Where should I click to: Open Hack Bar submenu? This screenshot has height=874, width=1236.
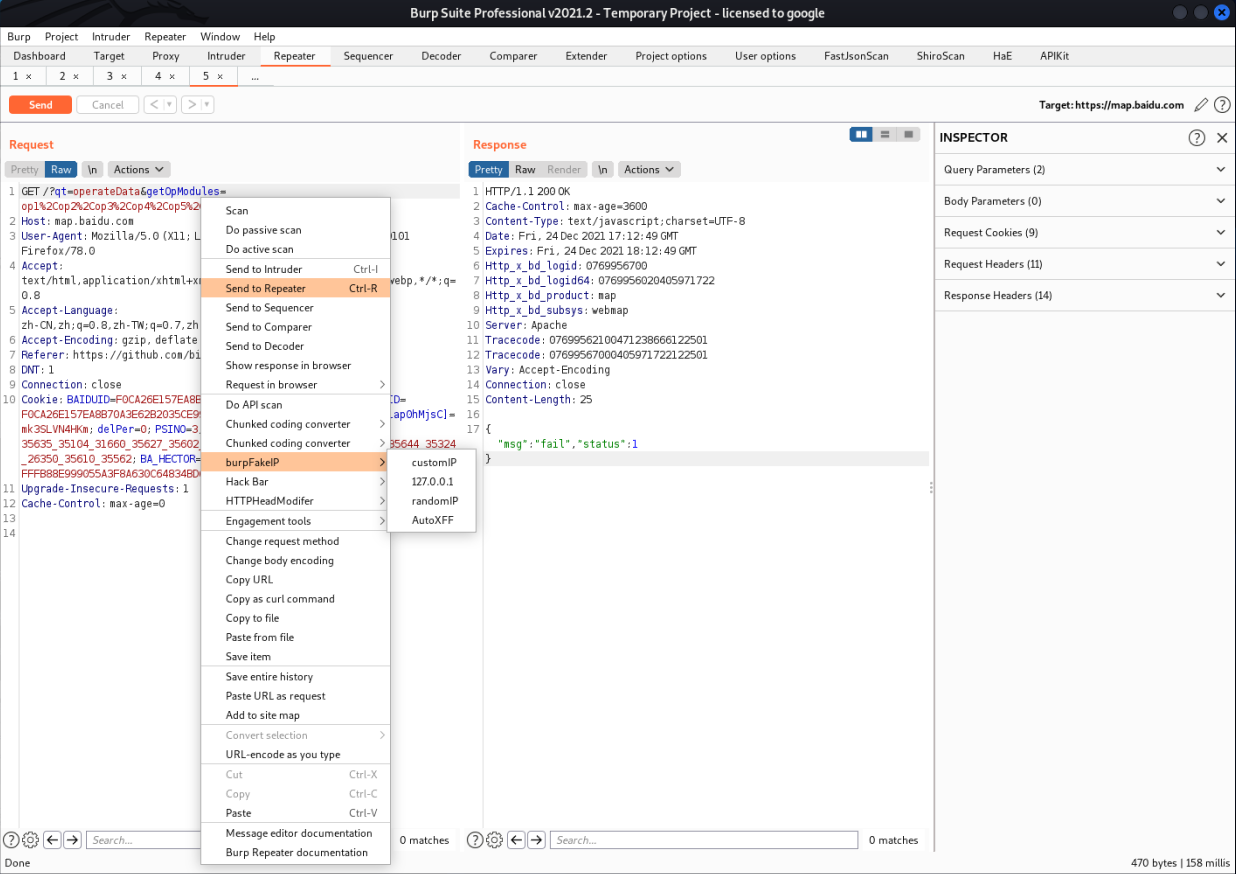[295, 482]
